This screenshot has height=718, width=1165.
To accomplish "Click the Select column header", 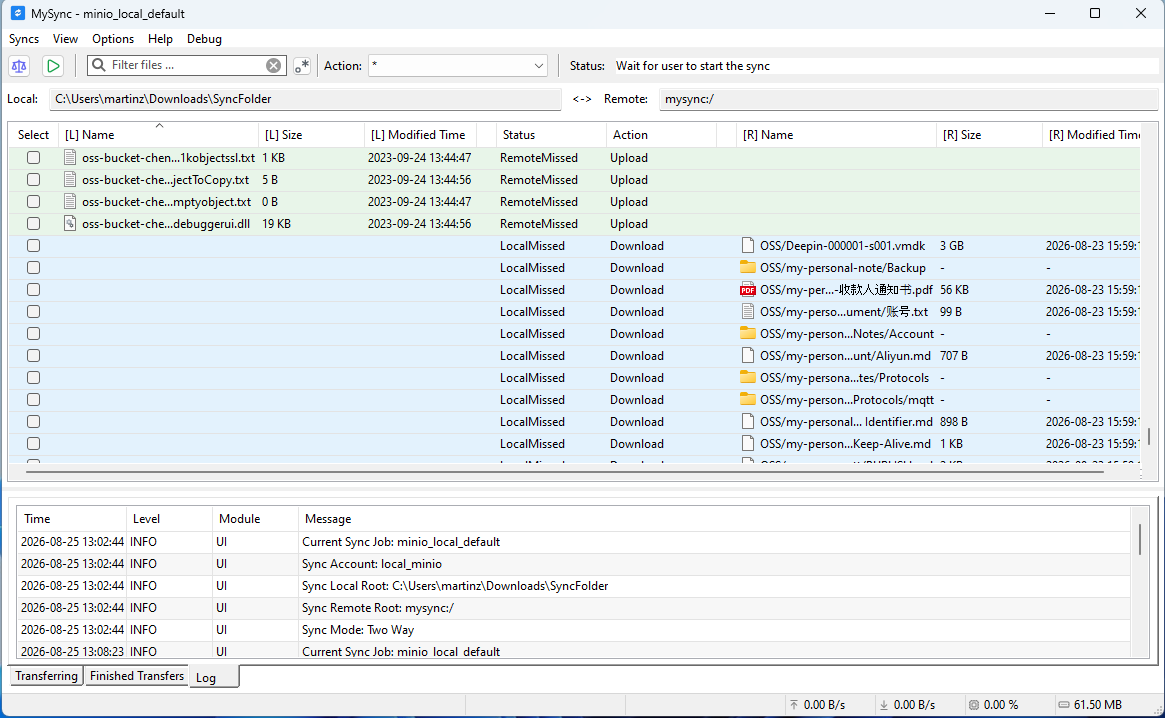I will pos(33,135).
